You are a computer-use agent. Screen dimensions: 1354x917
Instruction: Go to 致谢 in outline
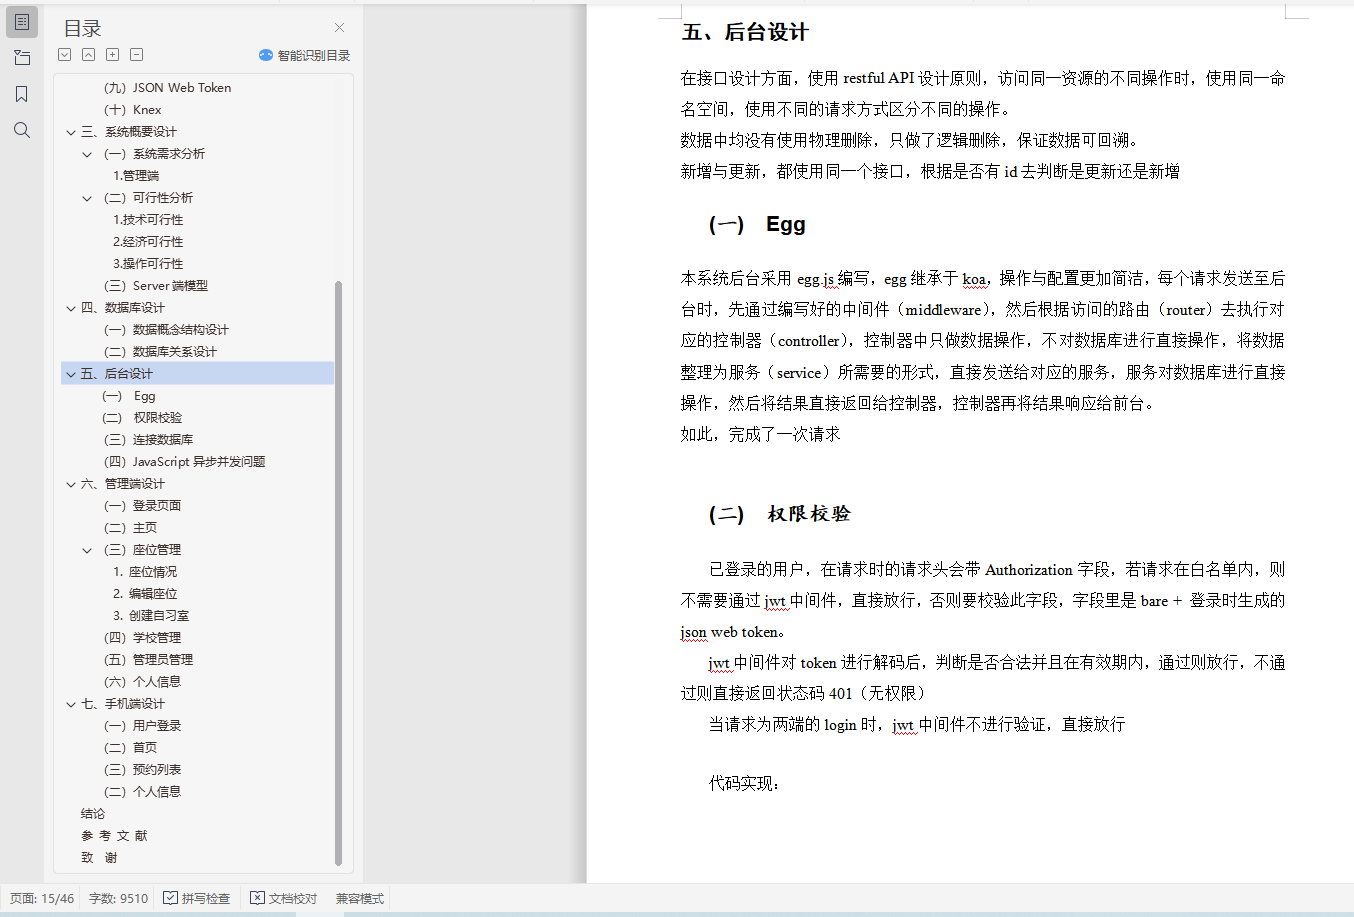(99, 858)
